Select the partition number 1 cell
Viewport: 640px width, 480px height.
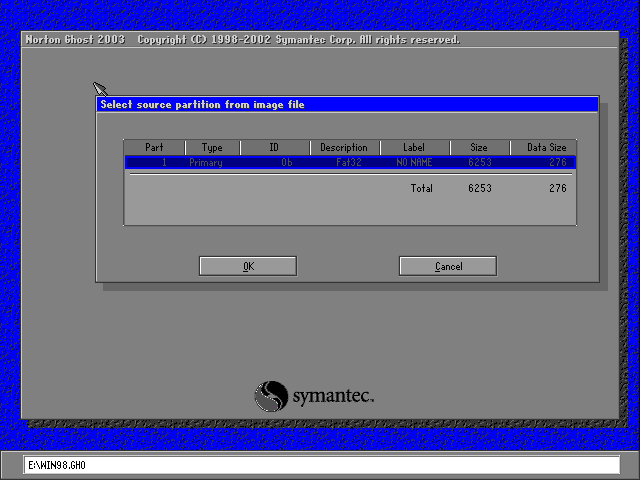(164, 162)
